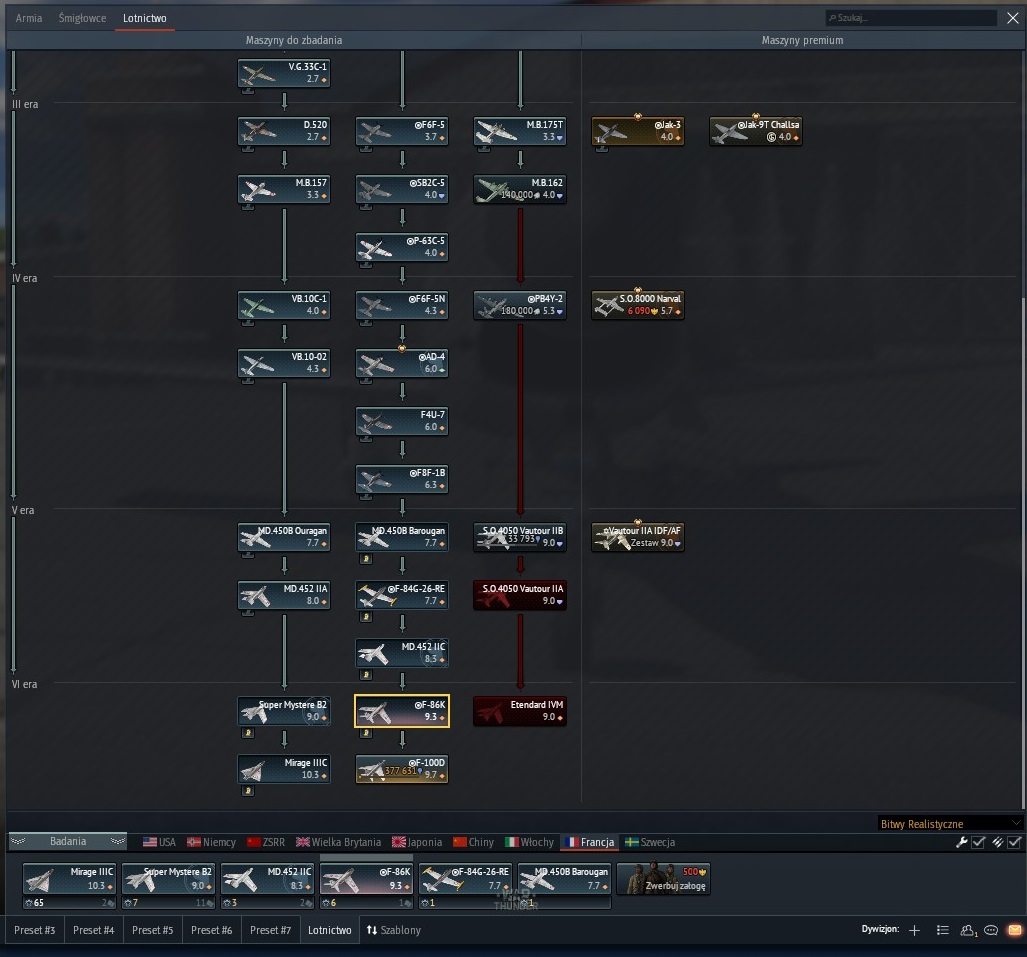This screenshot has width=1027, height=957.
Task: Select the Etendard IVM aircraft card
Action: [x=519, y=711]
